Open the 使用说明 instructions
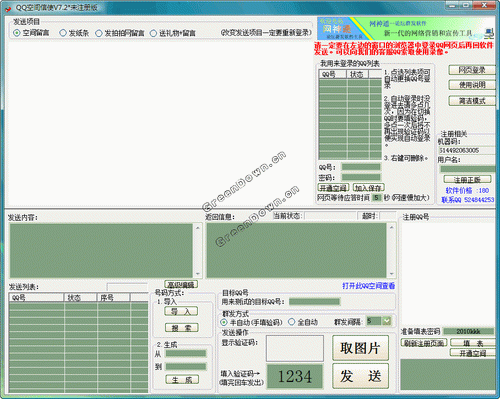This screenshot has height=399, width=500. click(472, 85)
